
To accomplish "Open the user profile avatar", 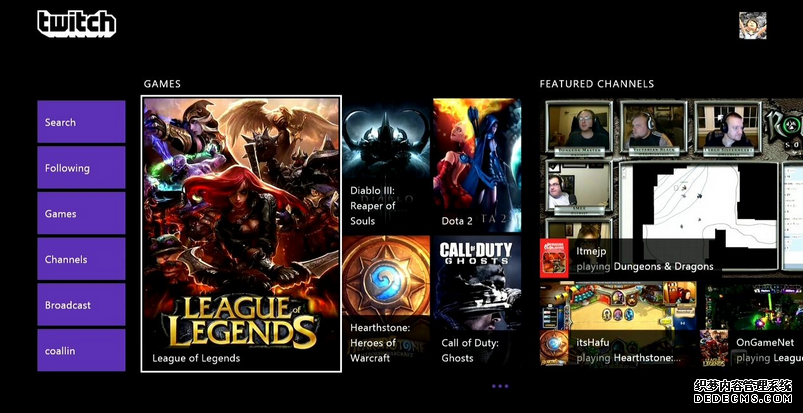I will pos(752,26).
